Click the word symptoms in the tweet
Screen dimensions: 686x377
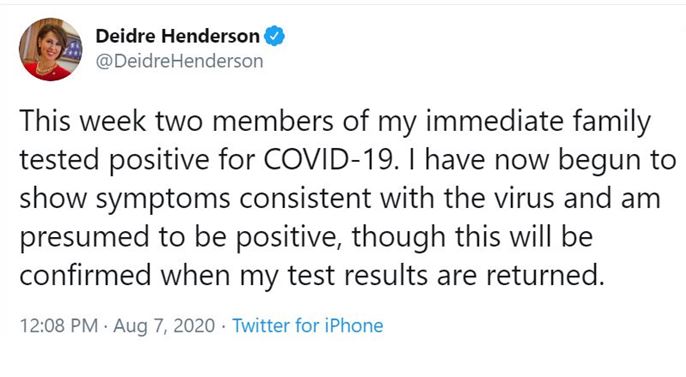pyautogui.click(x=163, y=199)
